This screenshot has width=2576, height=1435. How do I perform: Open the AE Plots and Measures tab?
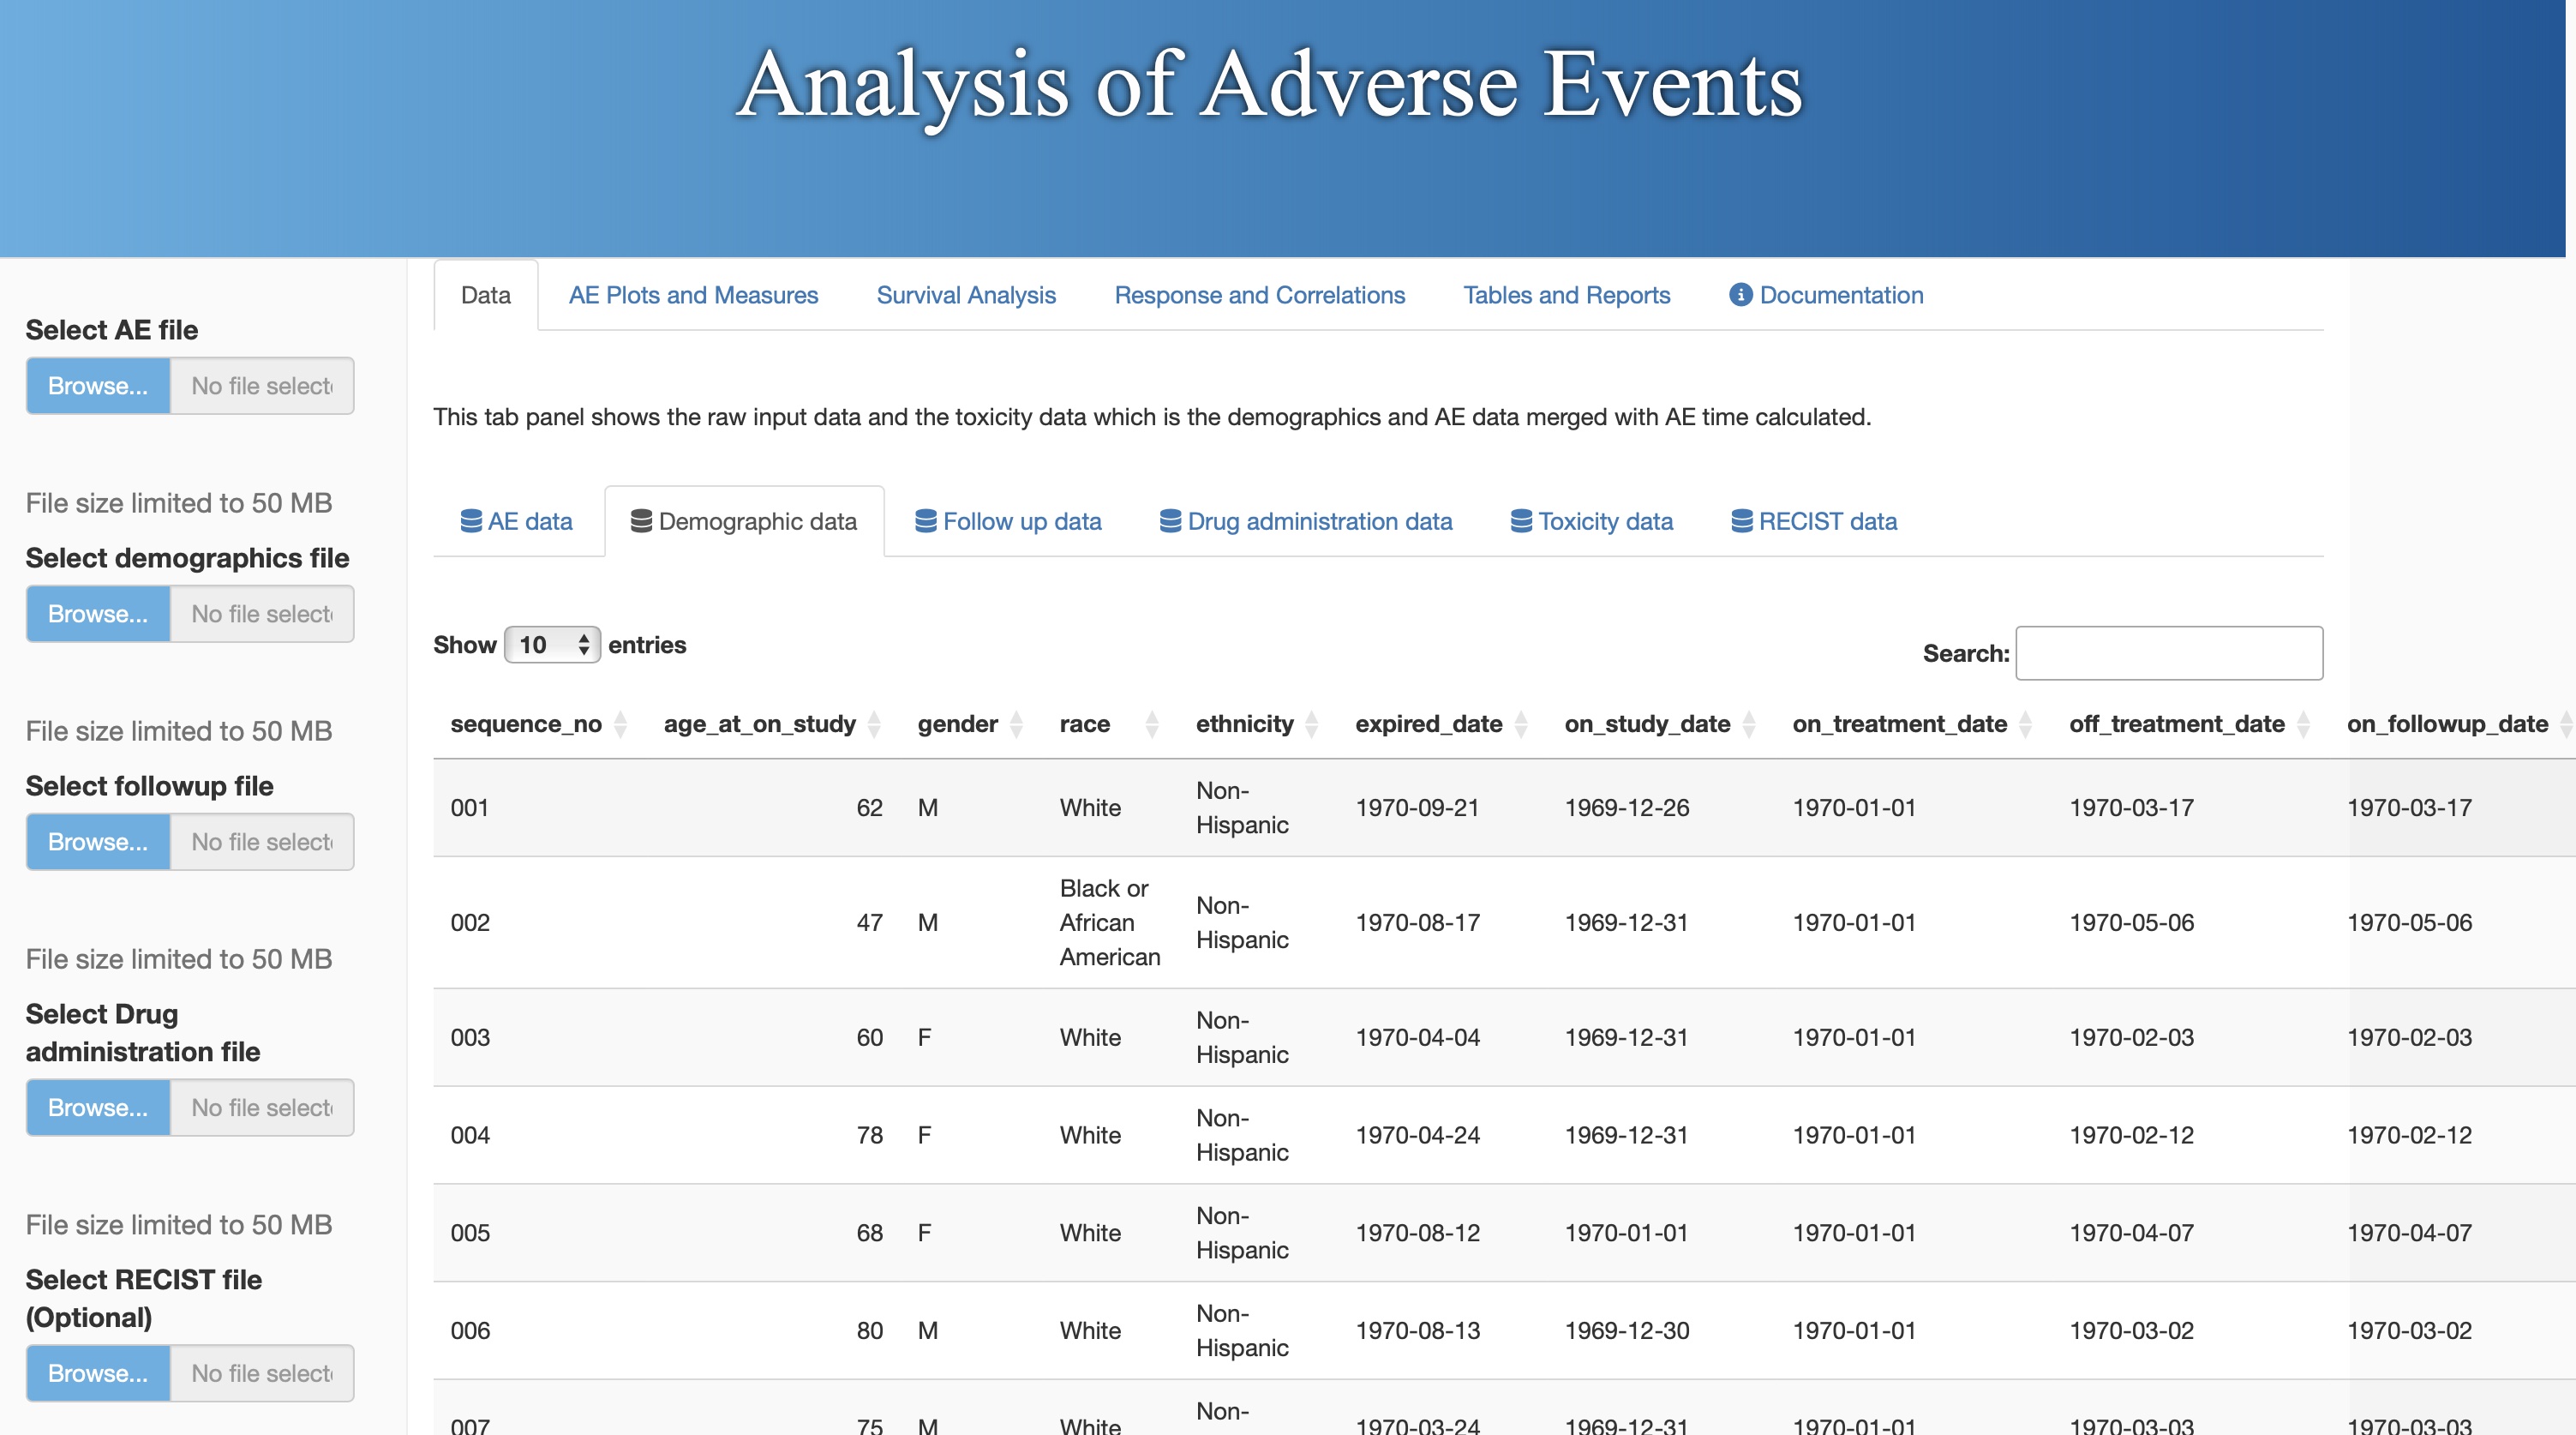[693, 295]
